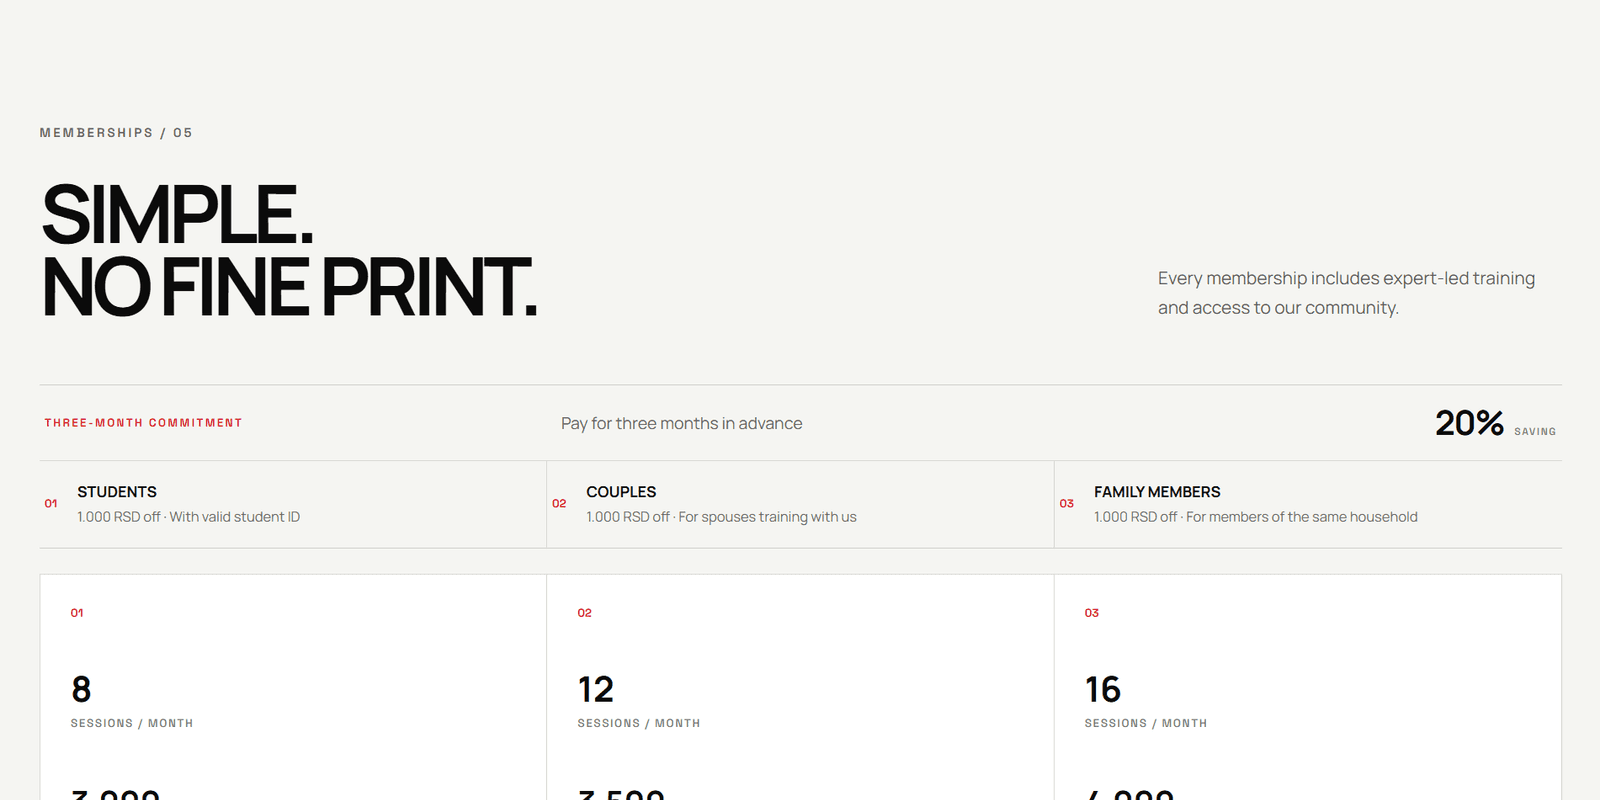This screenshot has height=800, width=1600.
Task: Select the "Every membership includes expert-led training" paragraph
Action: [1346, 293]
